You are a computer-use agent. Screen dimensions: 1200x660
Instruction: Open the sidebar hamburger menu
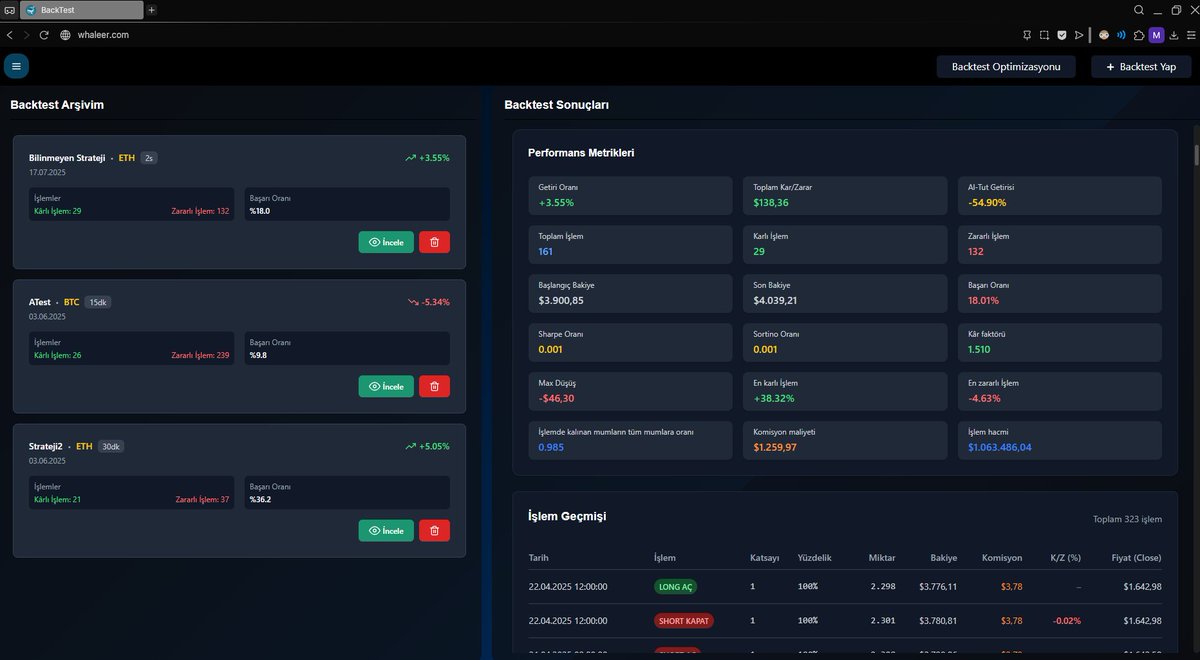(16, 65)
